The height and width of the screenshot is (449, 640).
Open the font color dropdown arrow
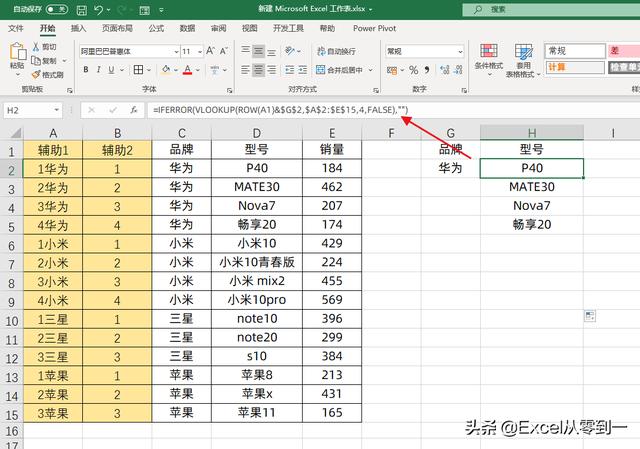tap(198, 70)
